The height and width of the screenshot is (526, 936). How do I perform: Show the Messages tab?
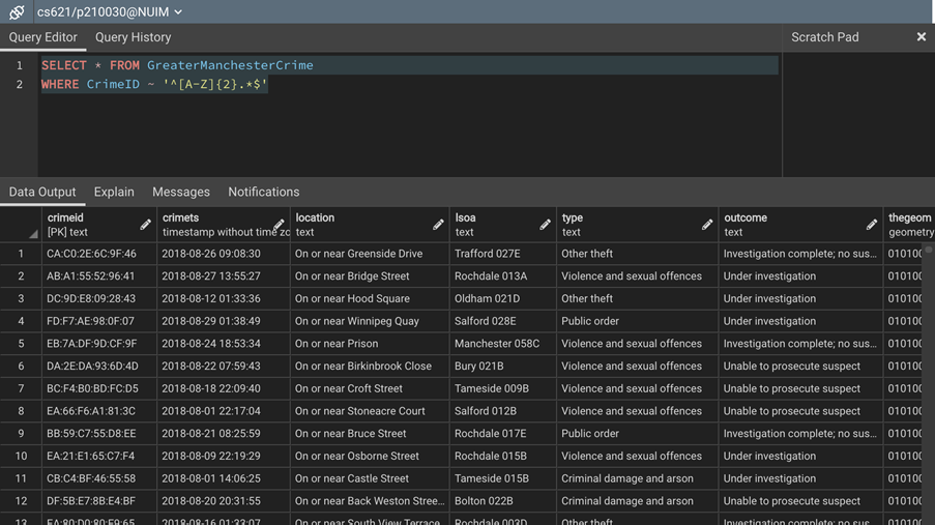(181, 192)
